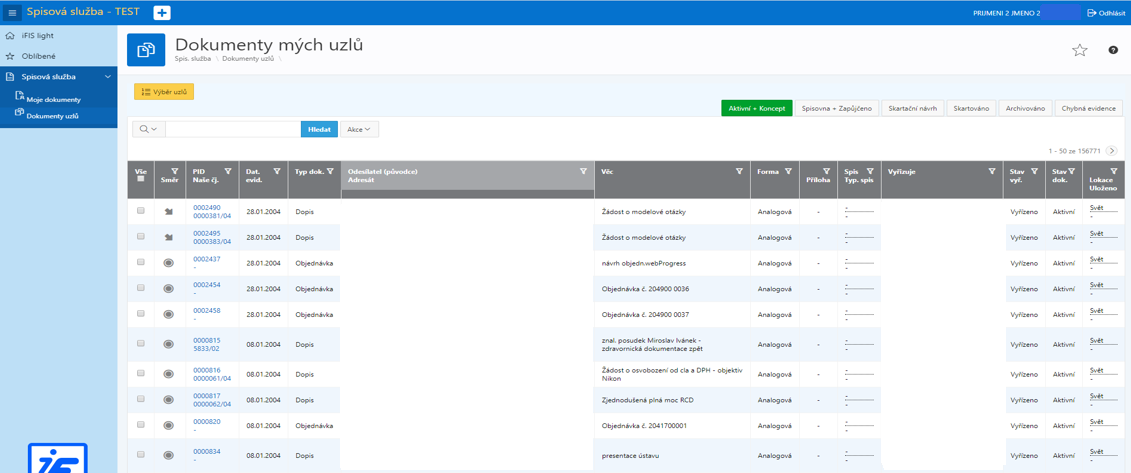Check the Vše select-all checkbox
Image resolution: width=1131 pixels, height=473 pixels.
pyautogui.click(x=141, y=180)
